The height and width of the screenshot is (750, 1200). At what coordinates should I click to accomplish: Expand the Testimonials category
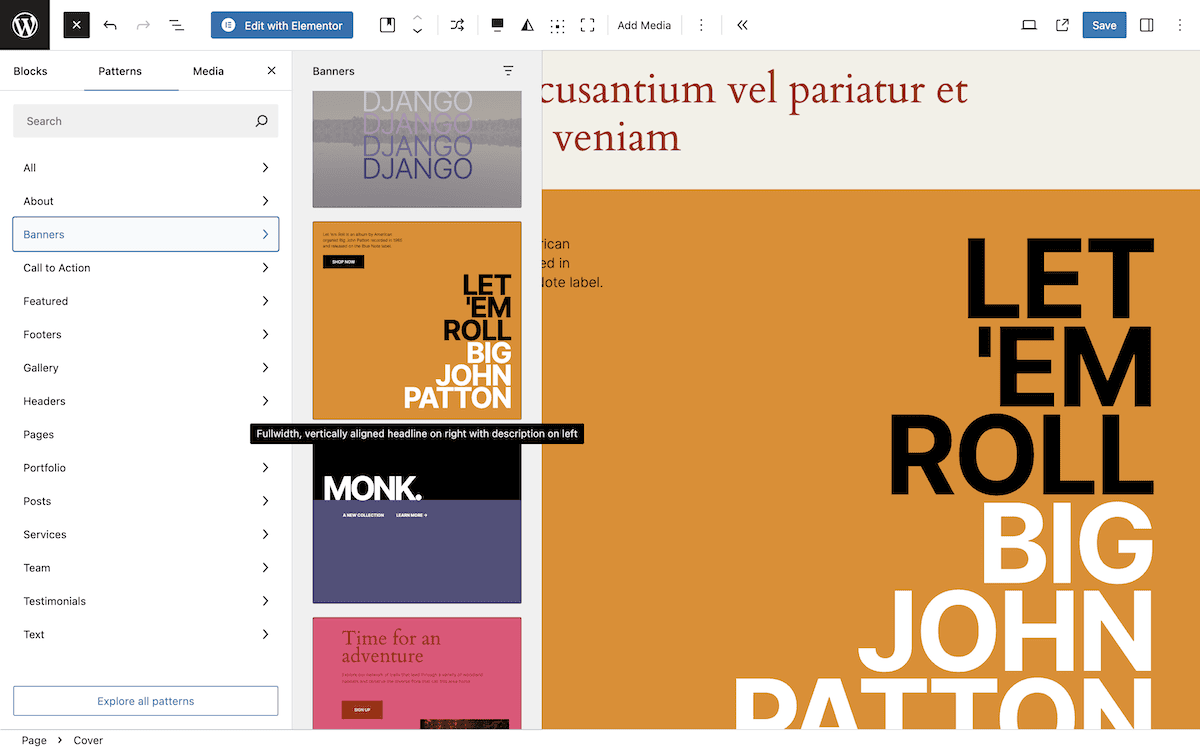point(145,601)
